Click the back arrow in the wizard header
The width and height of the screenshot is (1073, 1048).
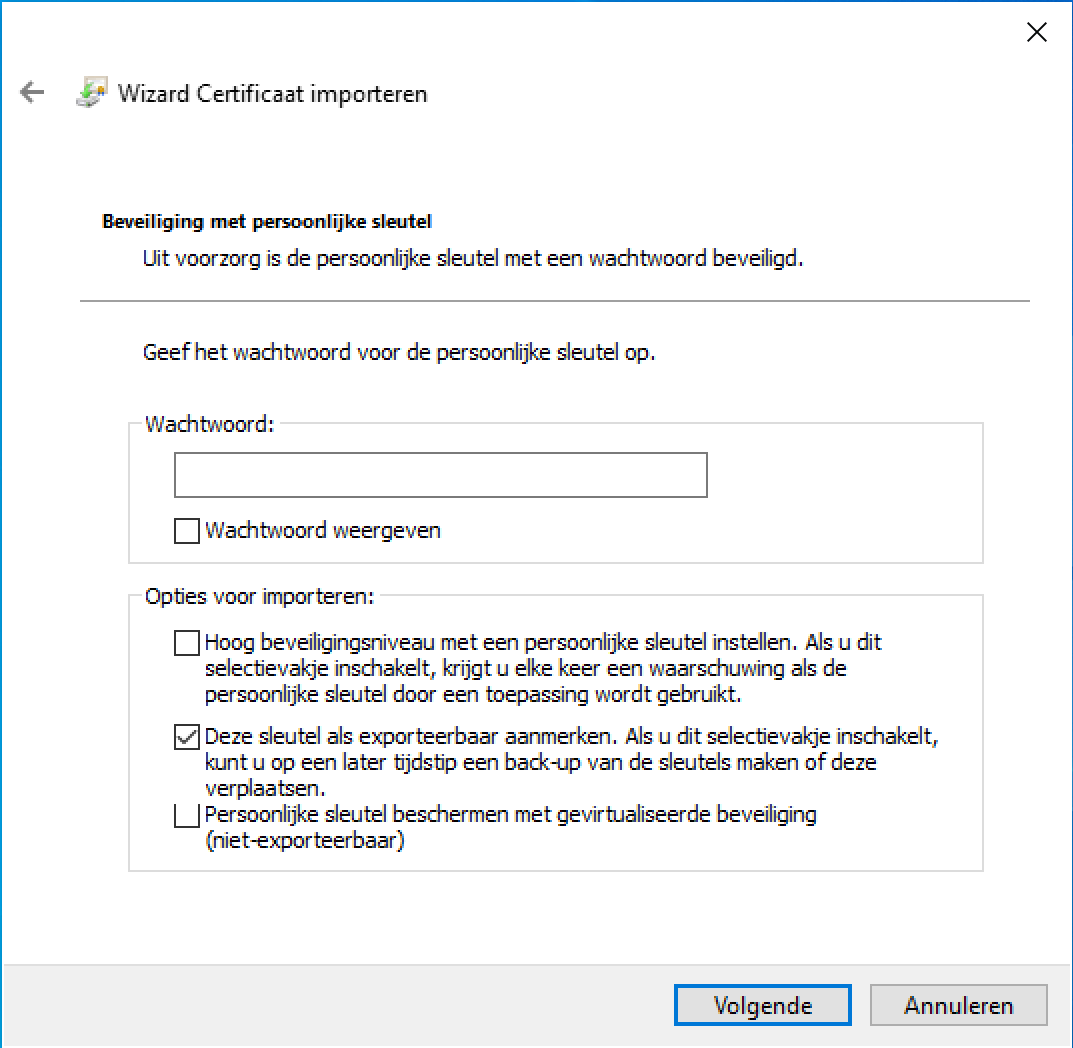33,93
